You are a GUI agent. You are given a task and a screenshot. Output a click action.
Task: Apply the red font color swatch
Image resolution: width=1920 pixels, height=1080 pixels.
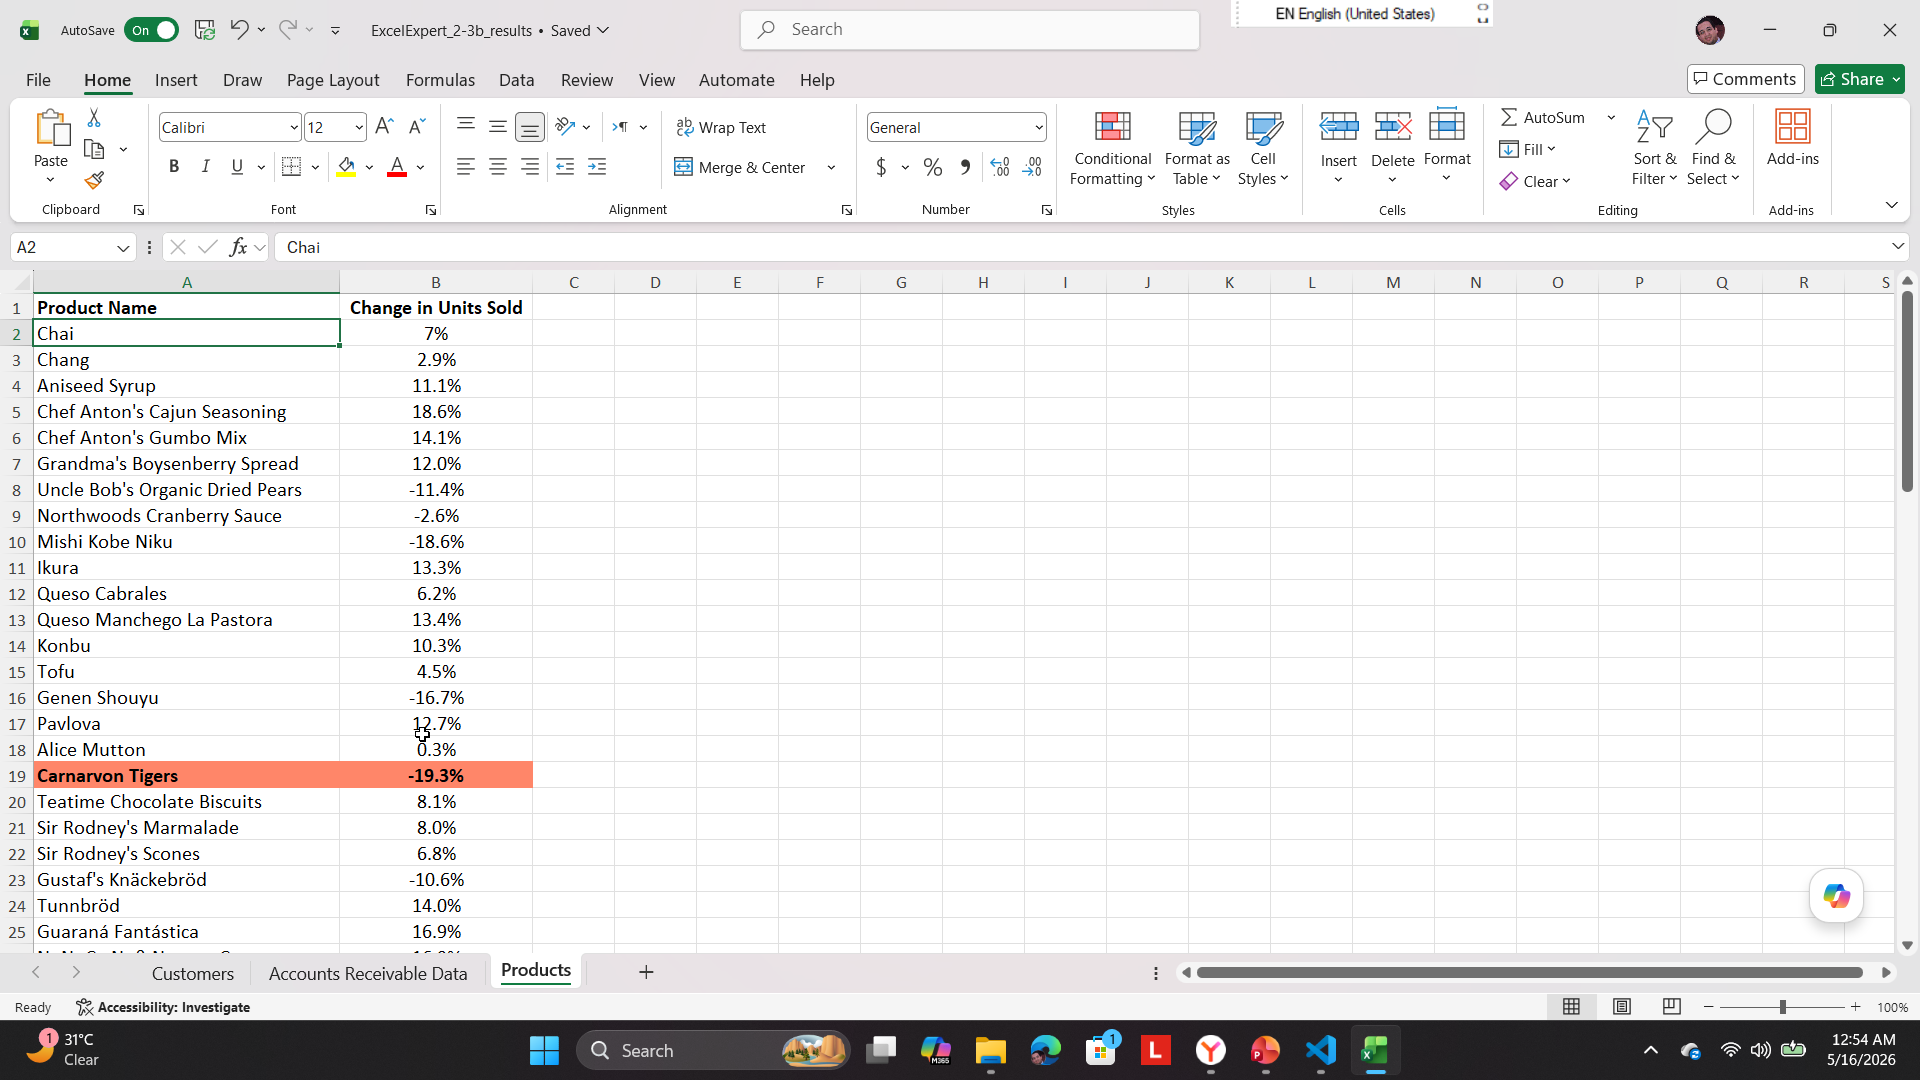pyautogui.click(x=397, y=167)
